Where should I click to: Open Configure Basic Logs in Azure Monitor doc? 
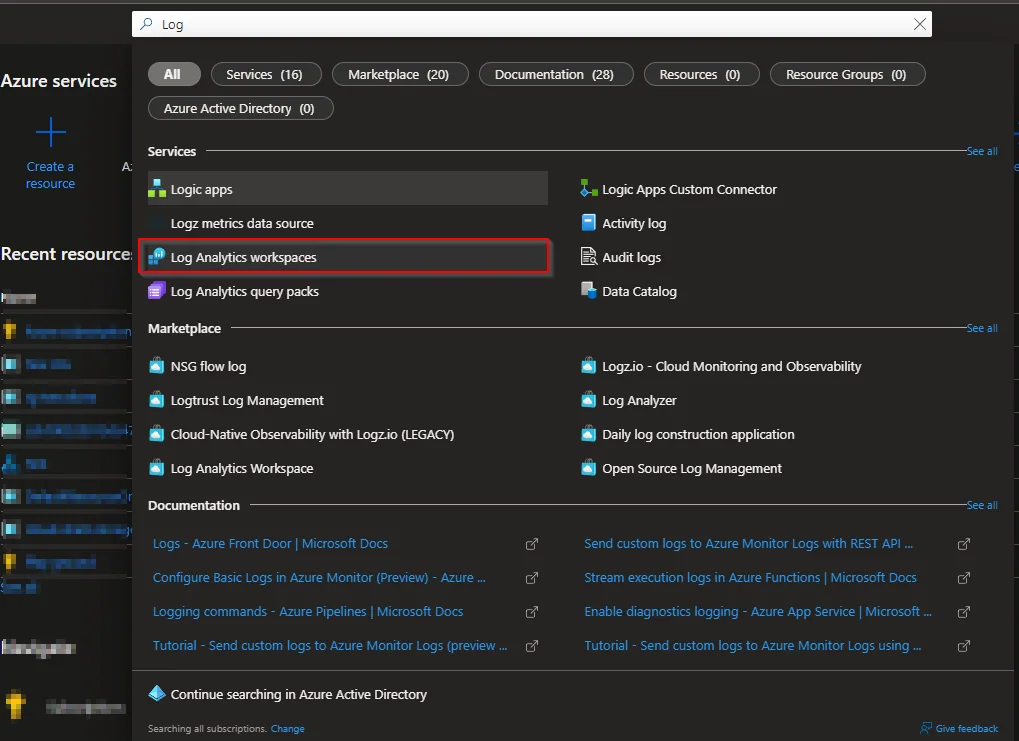point(319,578)
